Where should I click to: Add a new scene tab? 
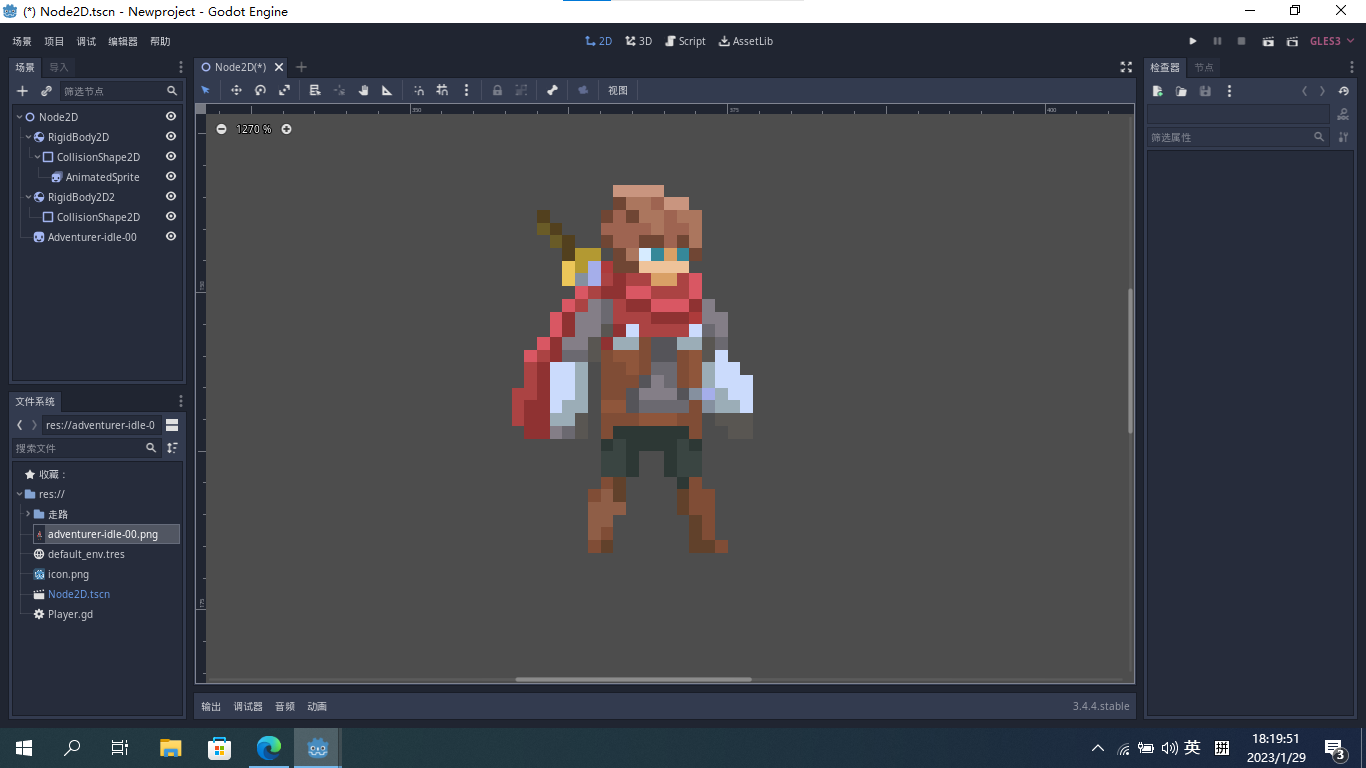coord(301,67)
